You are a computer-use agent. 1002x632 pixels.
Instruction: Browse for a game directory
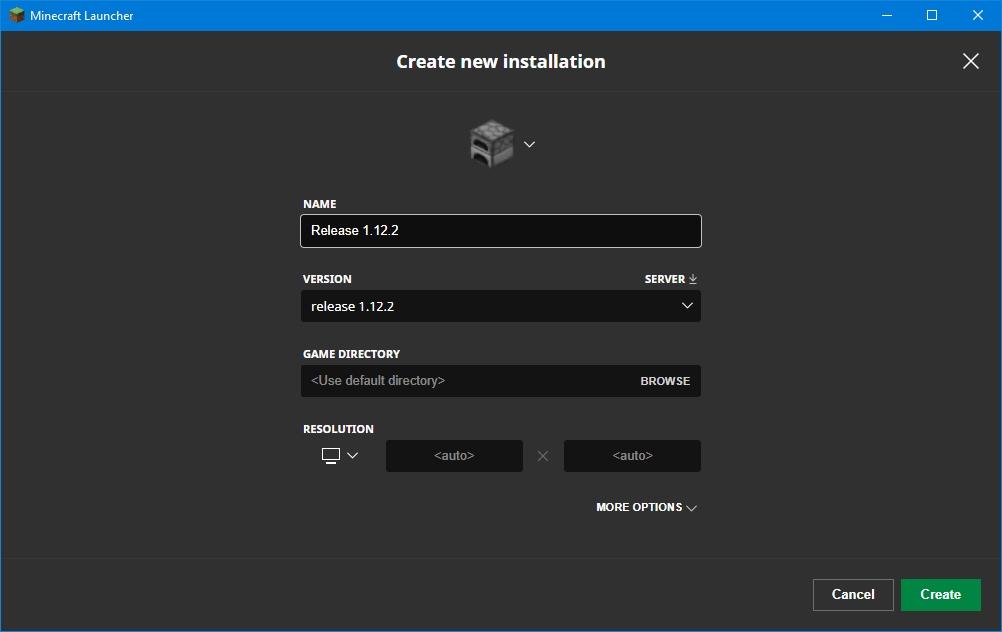click(665, 381)
